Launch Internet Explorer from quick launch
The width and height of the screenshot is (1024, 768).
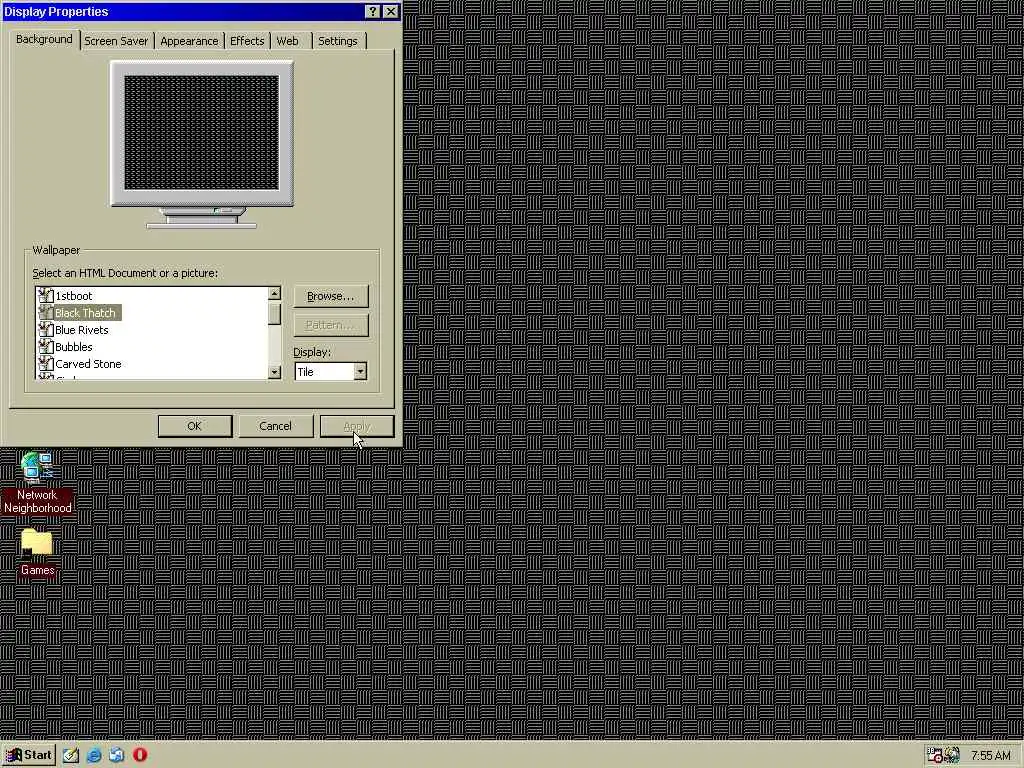pyautogui.click(x=94, y=755)
